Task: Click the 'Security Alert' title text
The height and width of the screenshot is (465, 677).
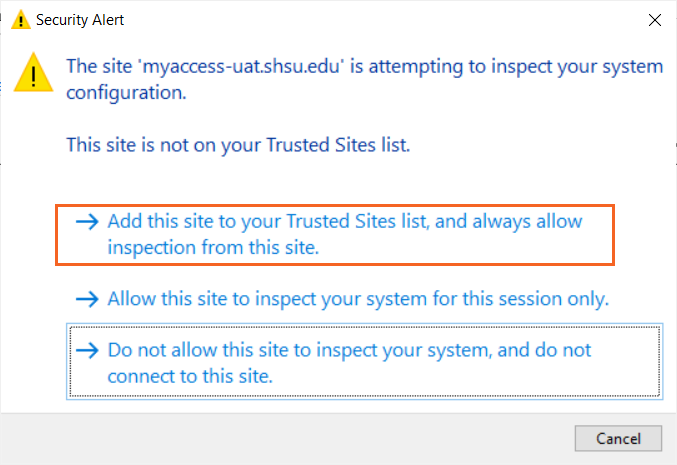Action: (80, 20)
